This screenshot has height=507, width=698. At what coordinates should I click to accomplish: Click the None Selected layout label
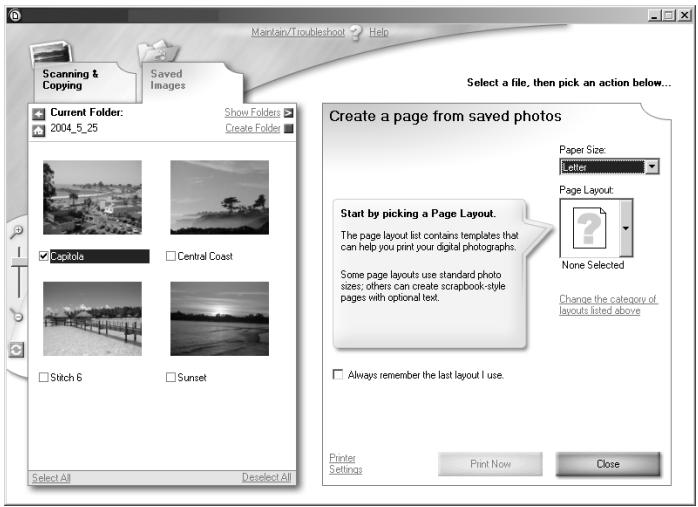(x=593, y=265)
